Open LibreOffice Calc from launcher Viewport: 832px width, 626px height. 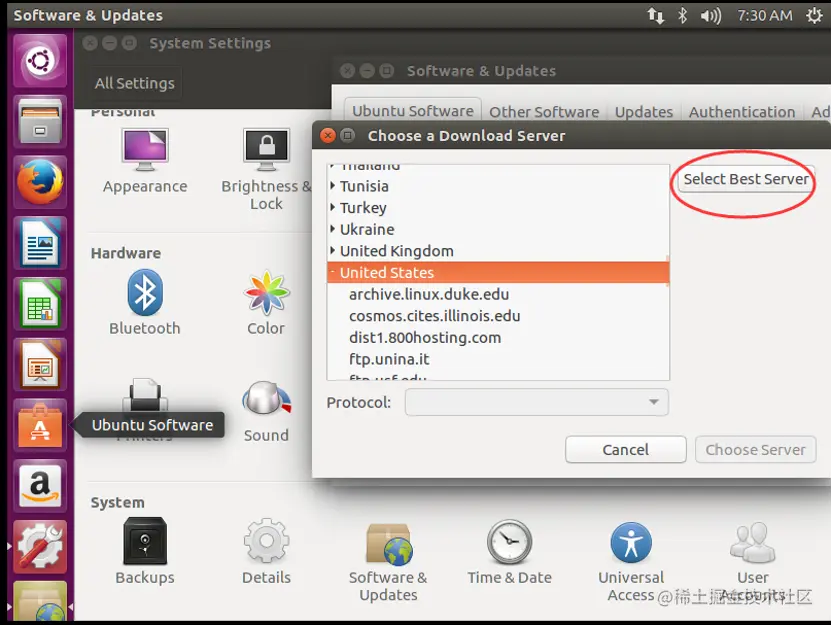40,304
